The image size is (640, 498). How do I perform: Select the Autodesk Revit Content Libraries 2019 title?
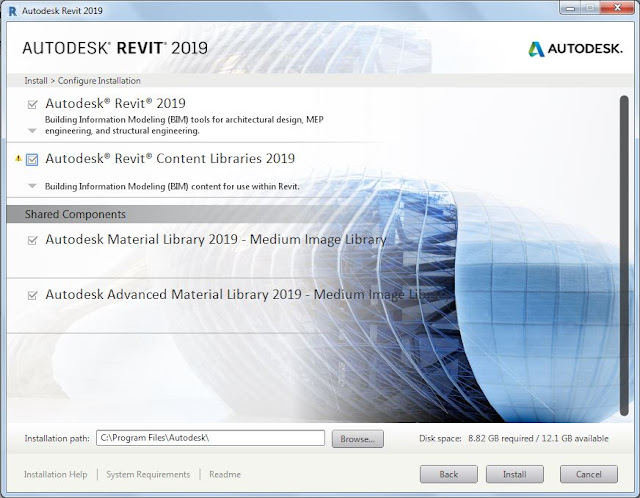170,158
